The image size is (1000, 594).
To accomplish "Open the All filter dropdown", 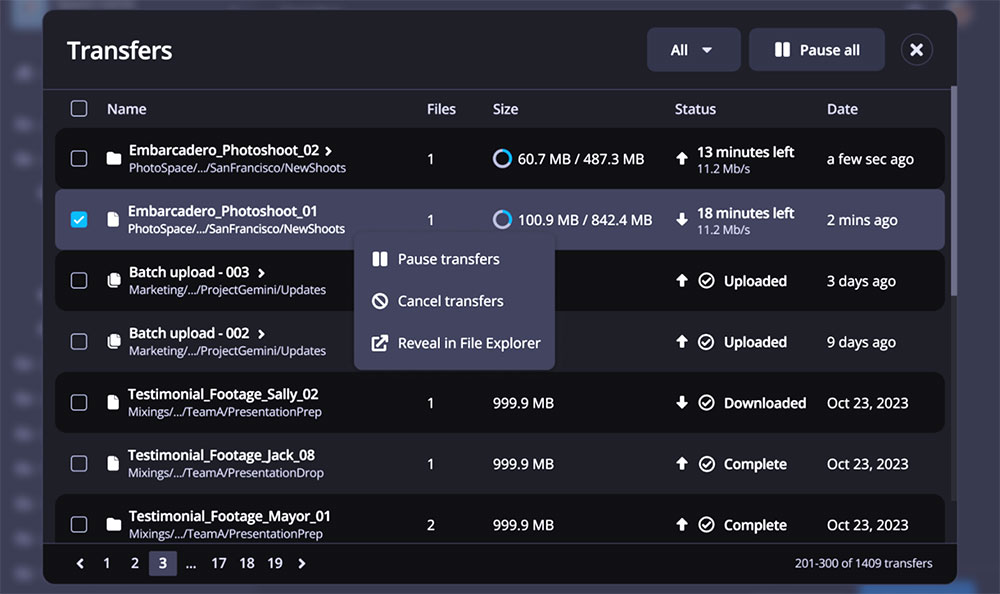I will coord(693,50).
